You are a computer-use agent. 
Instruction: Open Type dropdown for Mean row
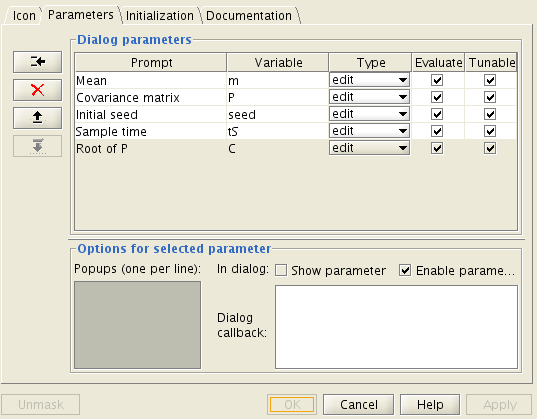point(369,80)
